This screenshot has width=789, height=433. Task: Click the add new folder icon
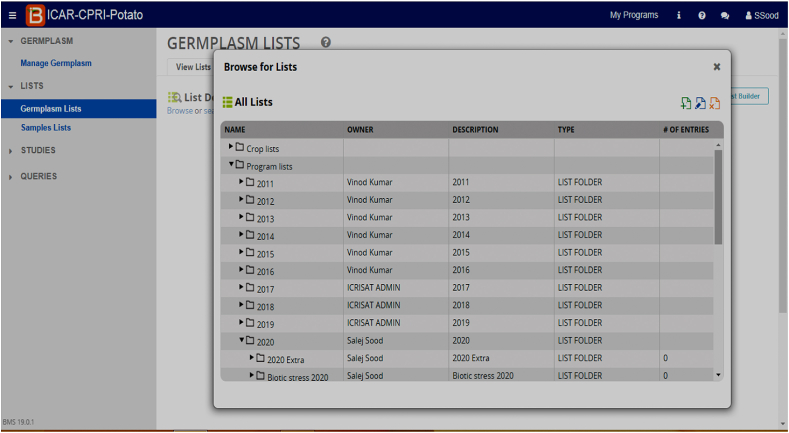coord(685,103)
